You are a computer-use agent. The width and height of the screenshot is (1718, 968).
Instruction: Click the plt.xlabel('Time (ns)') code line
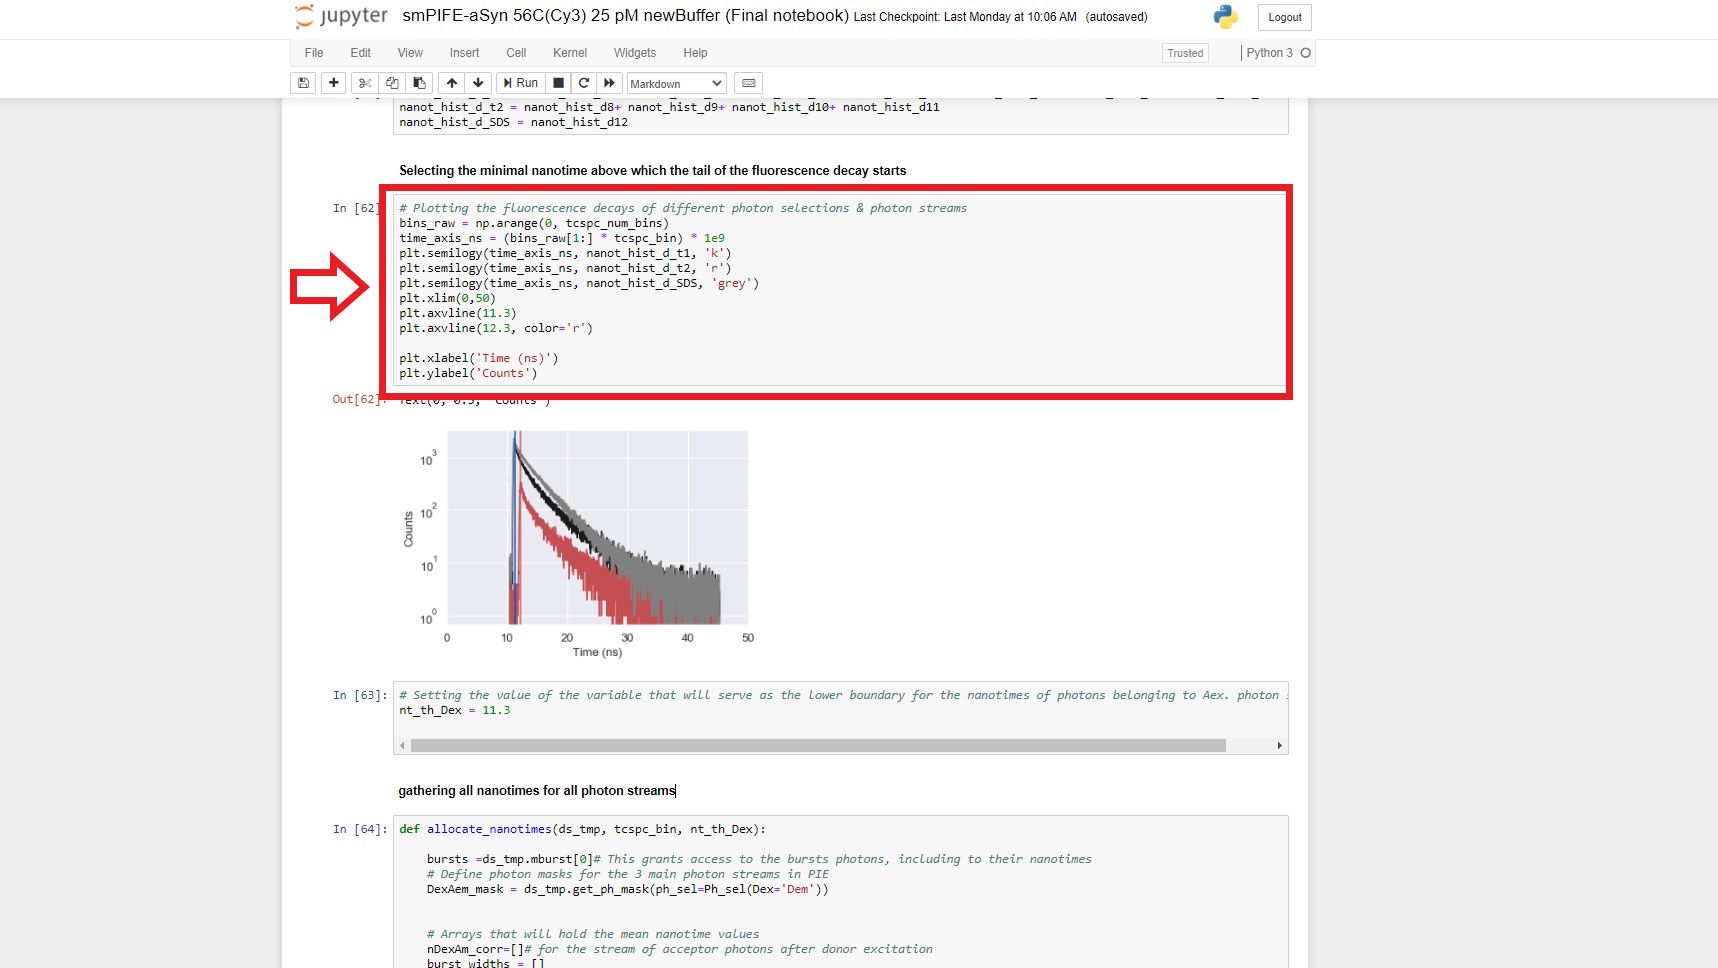coord(479,358)
